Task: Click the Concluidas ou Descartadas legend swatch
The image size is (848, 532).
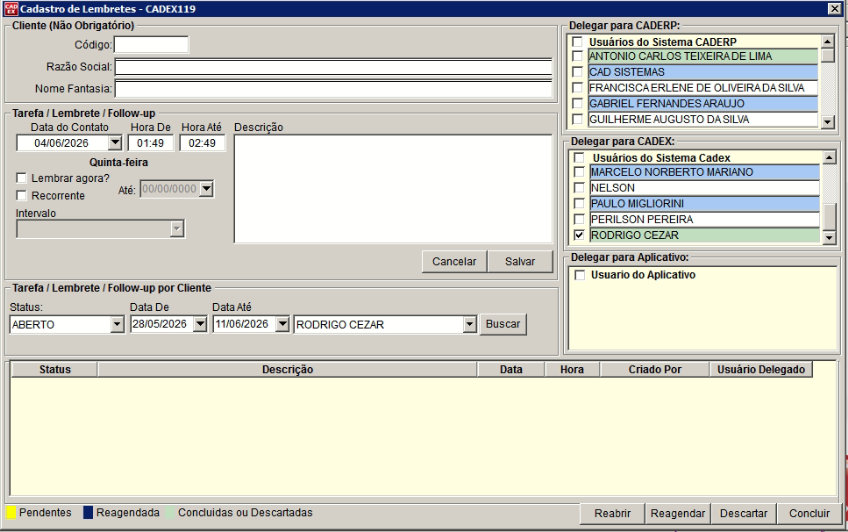Action: click(x=170, y=513)
